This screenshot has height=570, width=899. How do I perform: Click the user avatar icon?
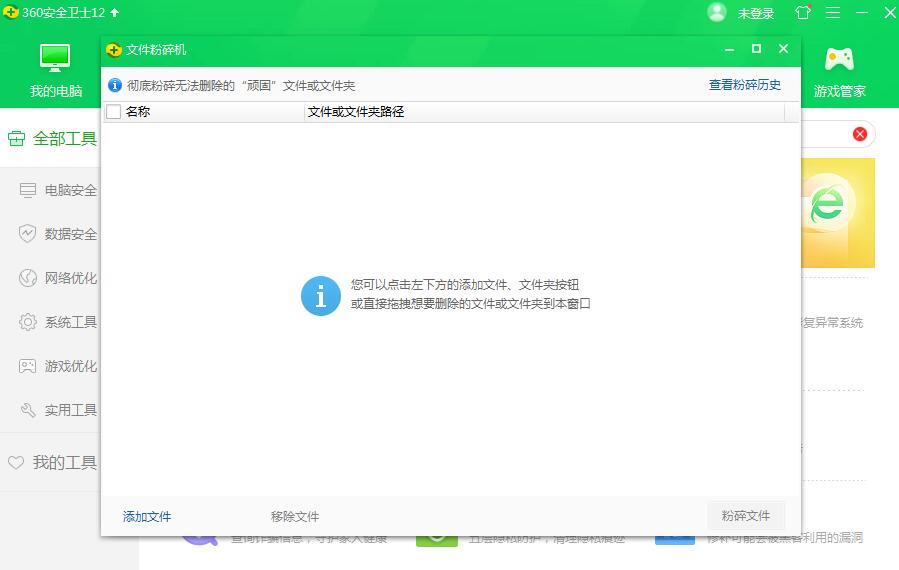point(716,13)
